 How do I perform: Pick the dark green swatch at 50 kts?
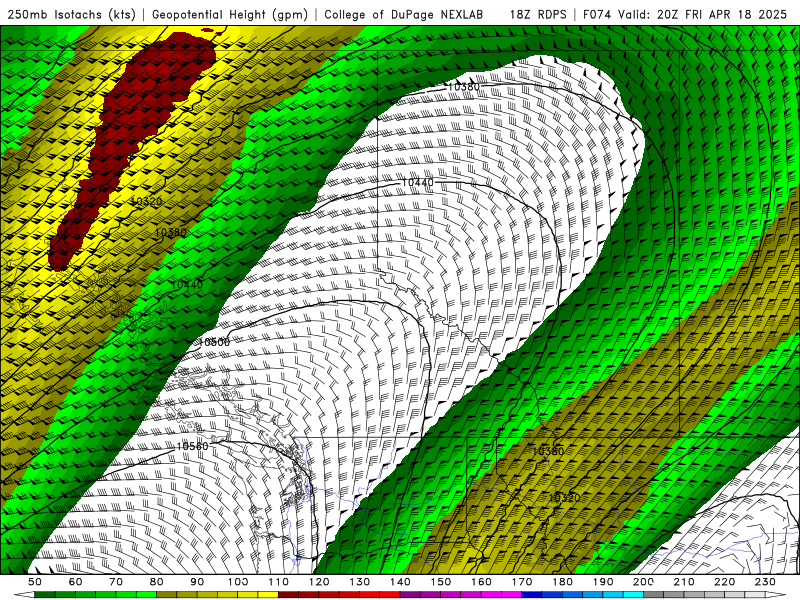(45, 595)
